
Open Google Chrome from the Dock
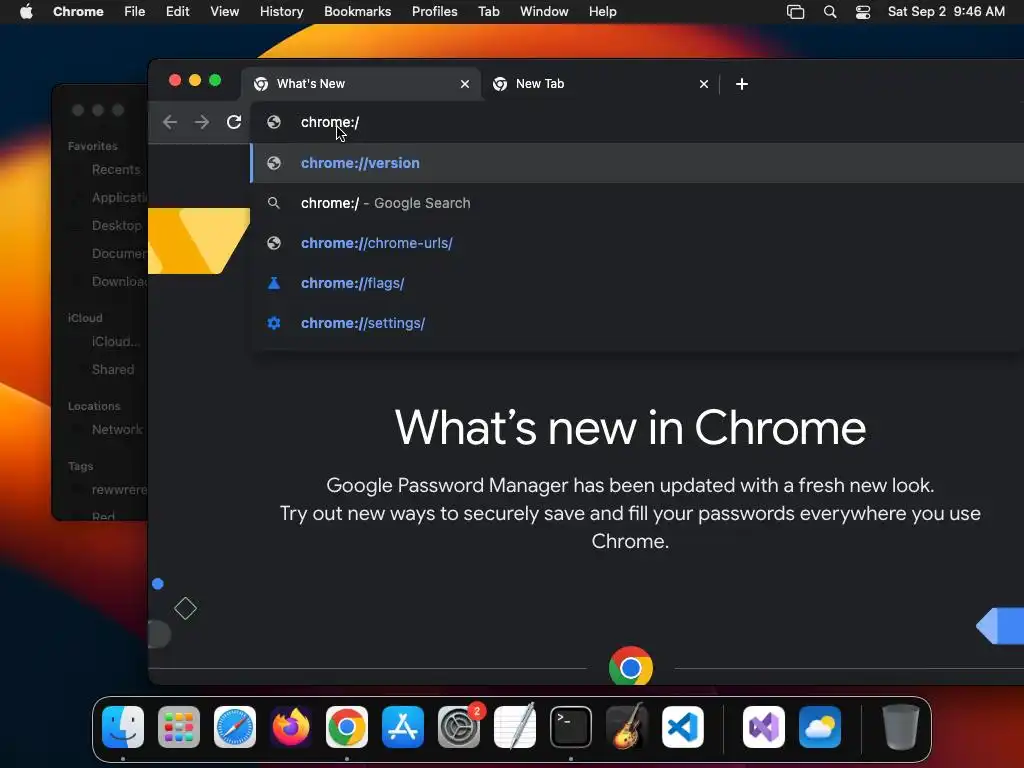coord(347,727)
